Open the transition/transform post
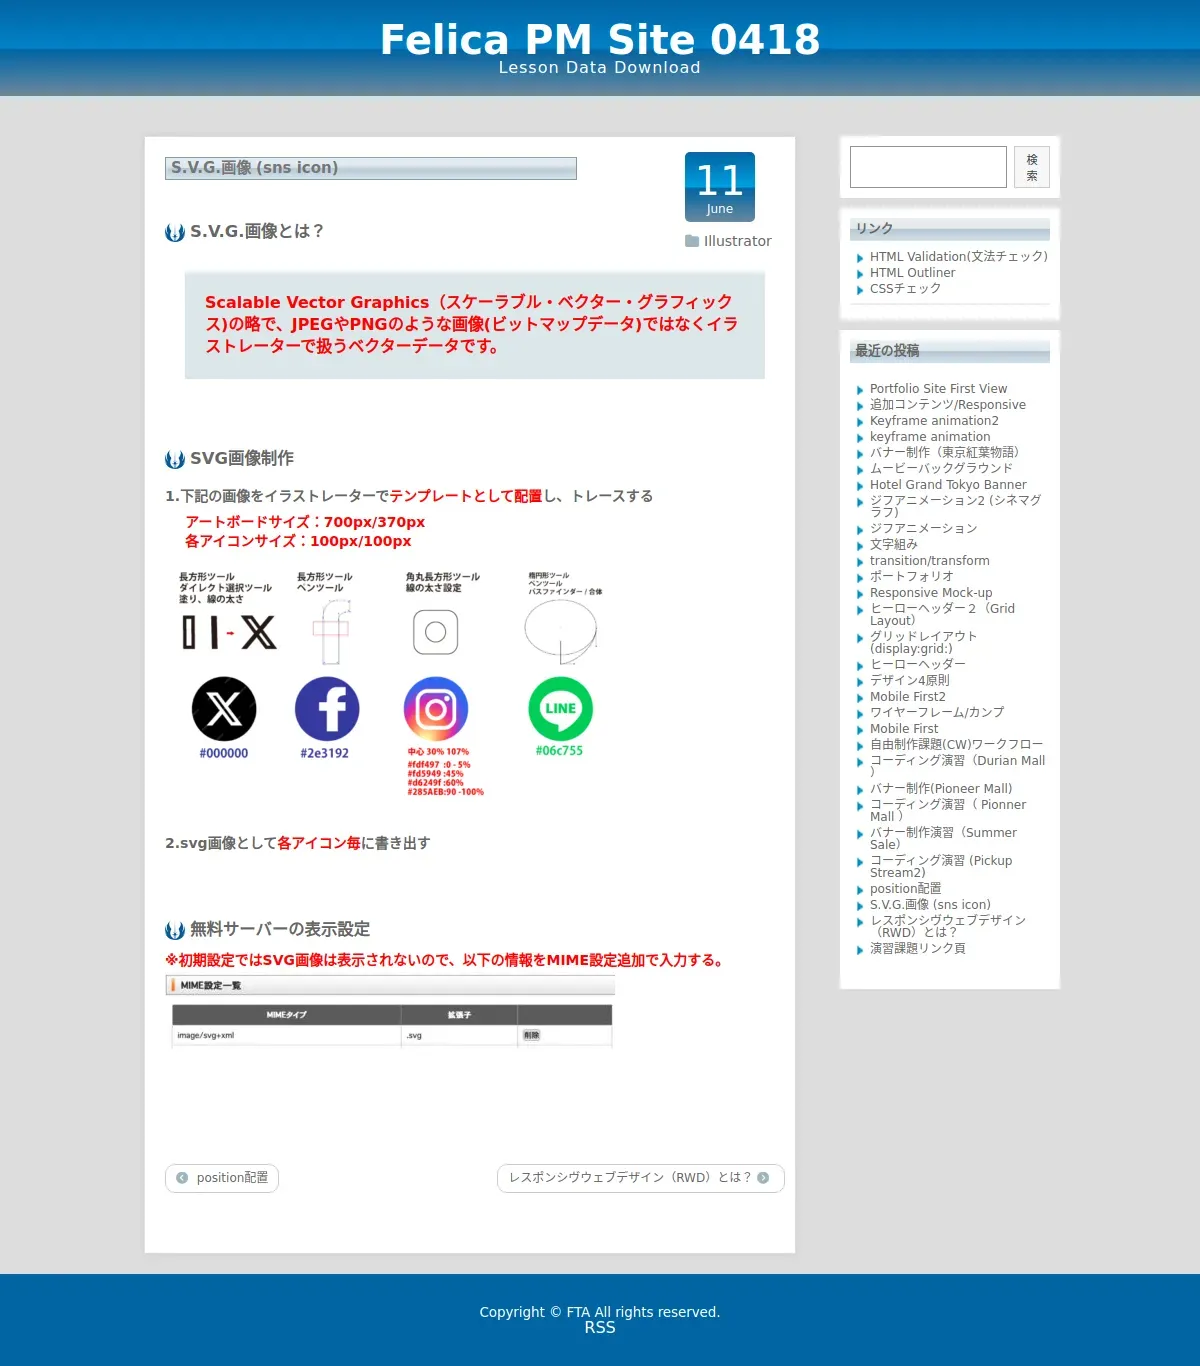 pos(930,561)
